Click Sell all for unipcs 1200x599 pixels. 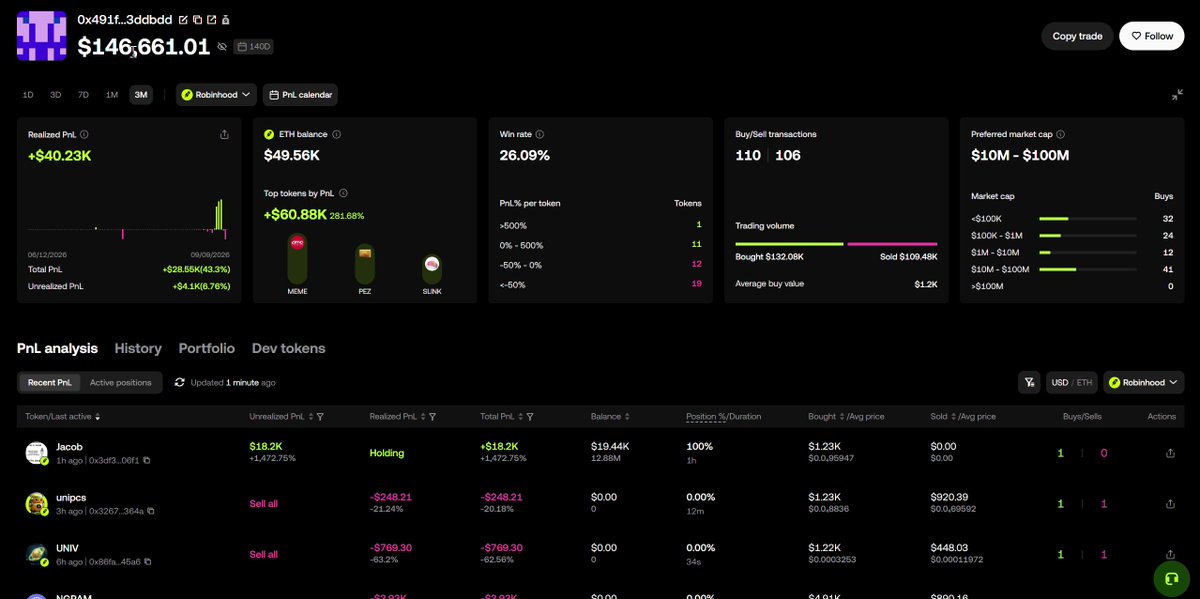click(264, 504)
